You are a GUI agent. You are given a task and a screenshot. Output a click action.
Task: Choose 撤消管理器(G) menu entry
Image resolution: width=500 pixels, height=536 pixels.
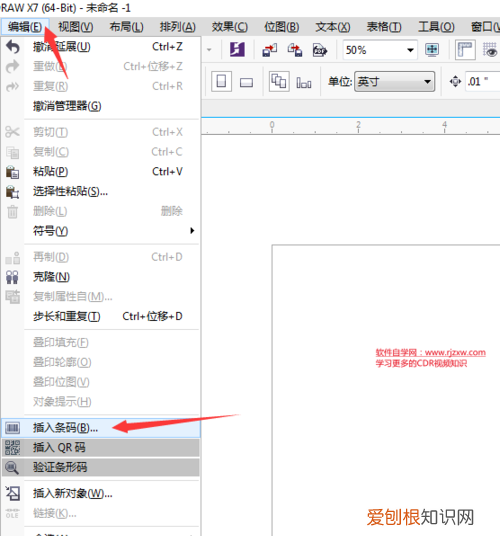coord(101,106)
